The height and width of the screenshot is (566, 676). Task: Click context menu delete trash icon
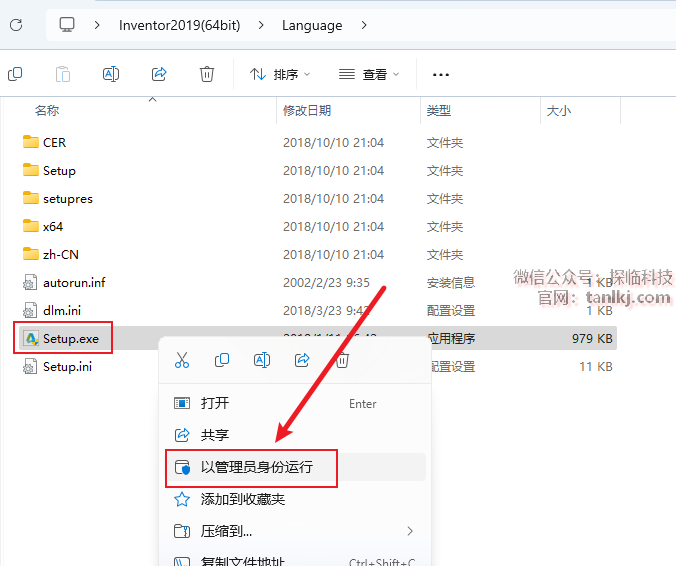(342, 360)
